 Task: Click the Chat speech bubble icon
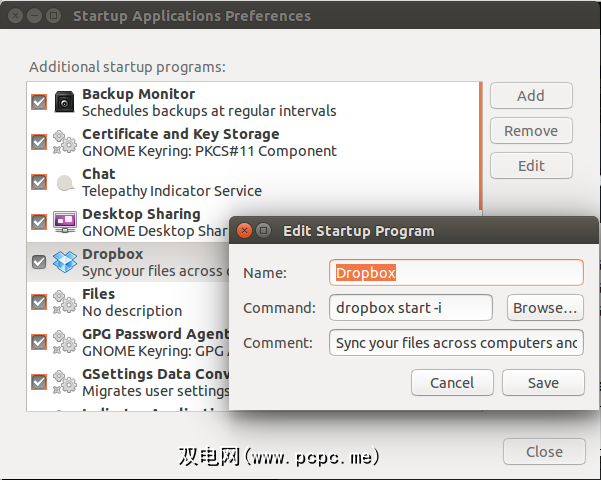pos(65,182)
